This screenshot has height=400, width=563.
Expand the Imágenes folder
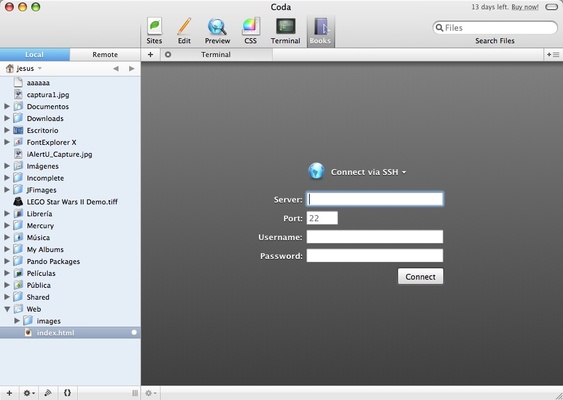7,166
